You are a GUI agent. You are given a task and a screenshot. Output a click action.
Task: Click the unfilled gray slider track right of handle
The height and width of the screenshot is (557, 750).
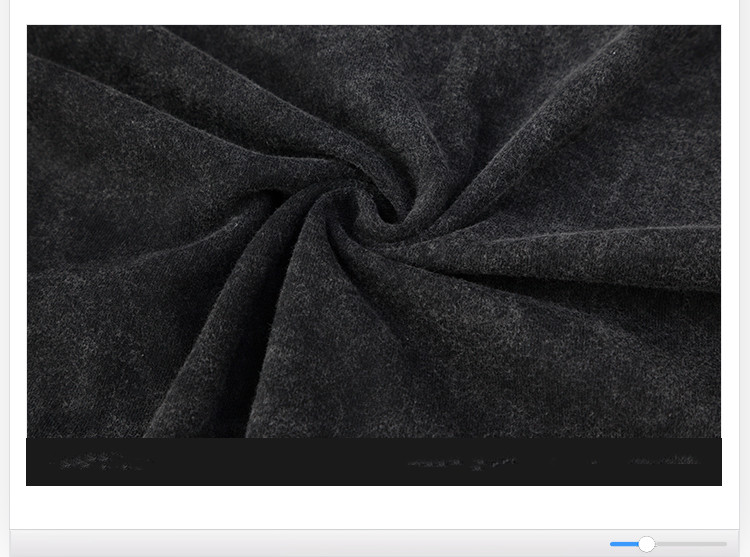click(x=690, y=544)
